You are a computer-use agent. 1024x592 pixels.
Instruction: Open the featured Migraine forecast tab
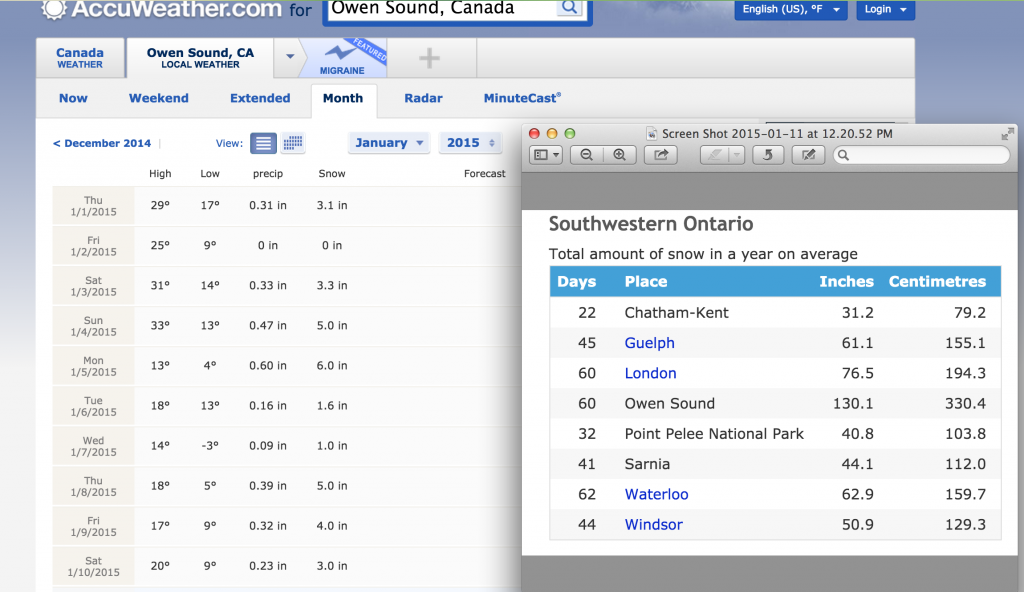tap(343, 58)
